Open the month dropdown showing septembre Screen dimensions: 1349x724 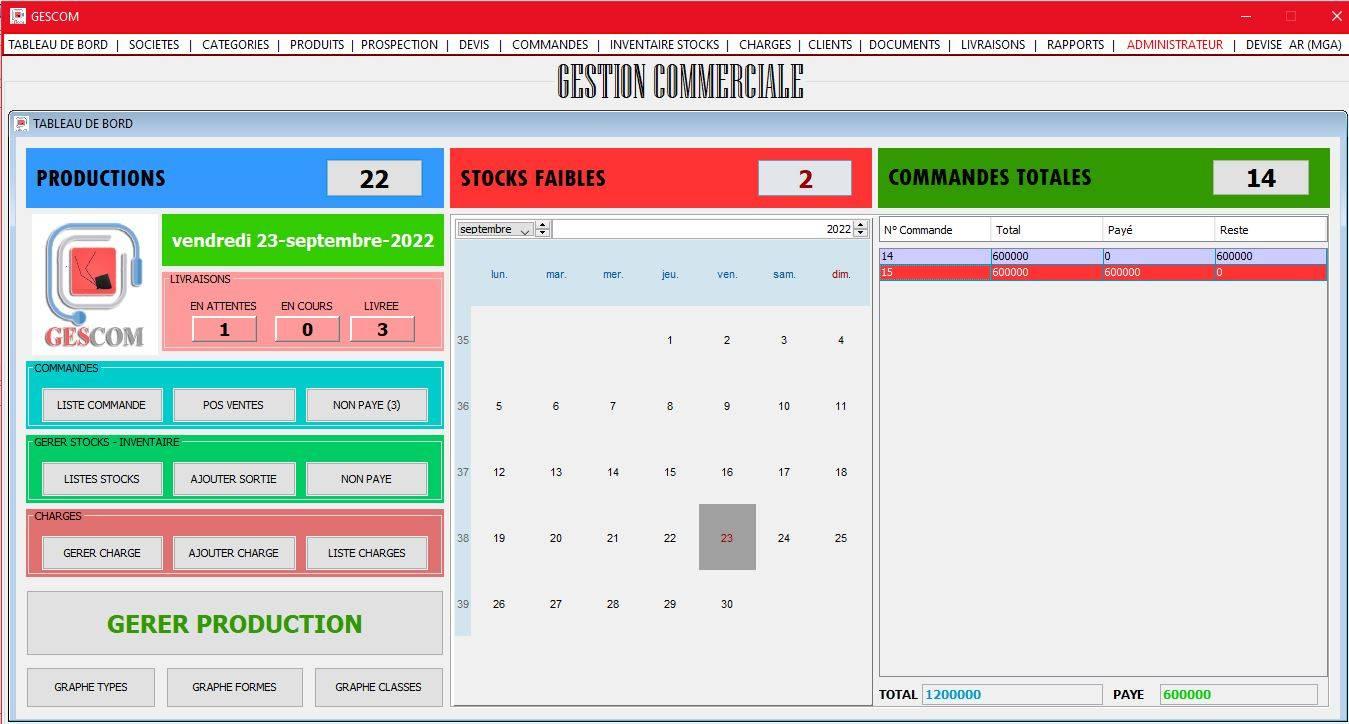click(x=495, y=229)
